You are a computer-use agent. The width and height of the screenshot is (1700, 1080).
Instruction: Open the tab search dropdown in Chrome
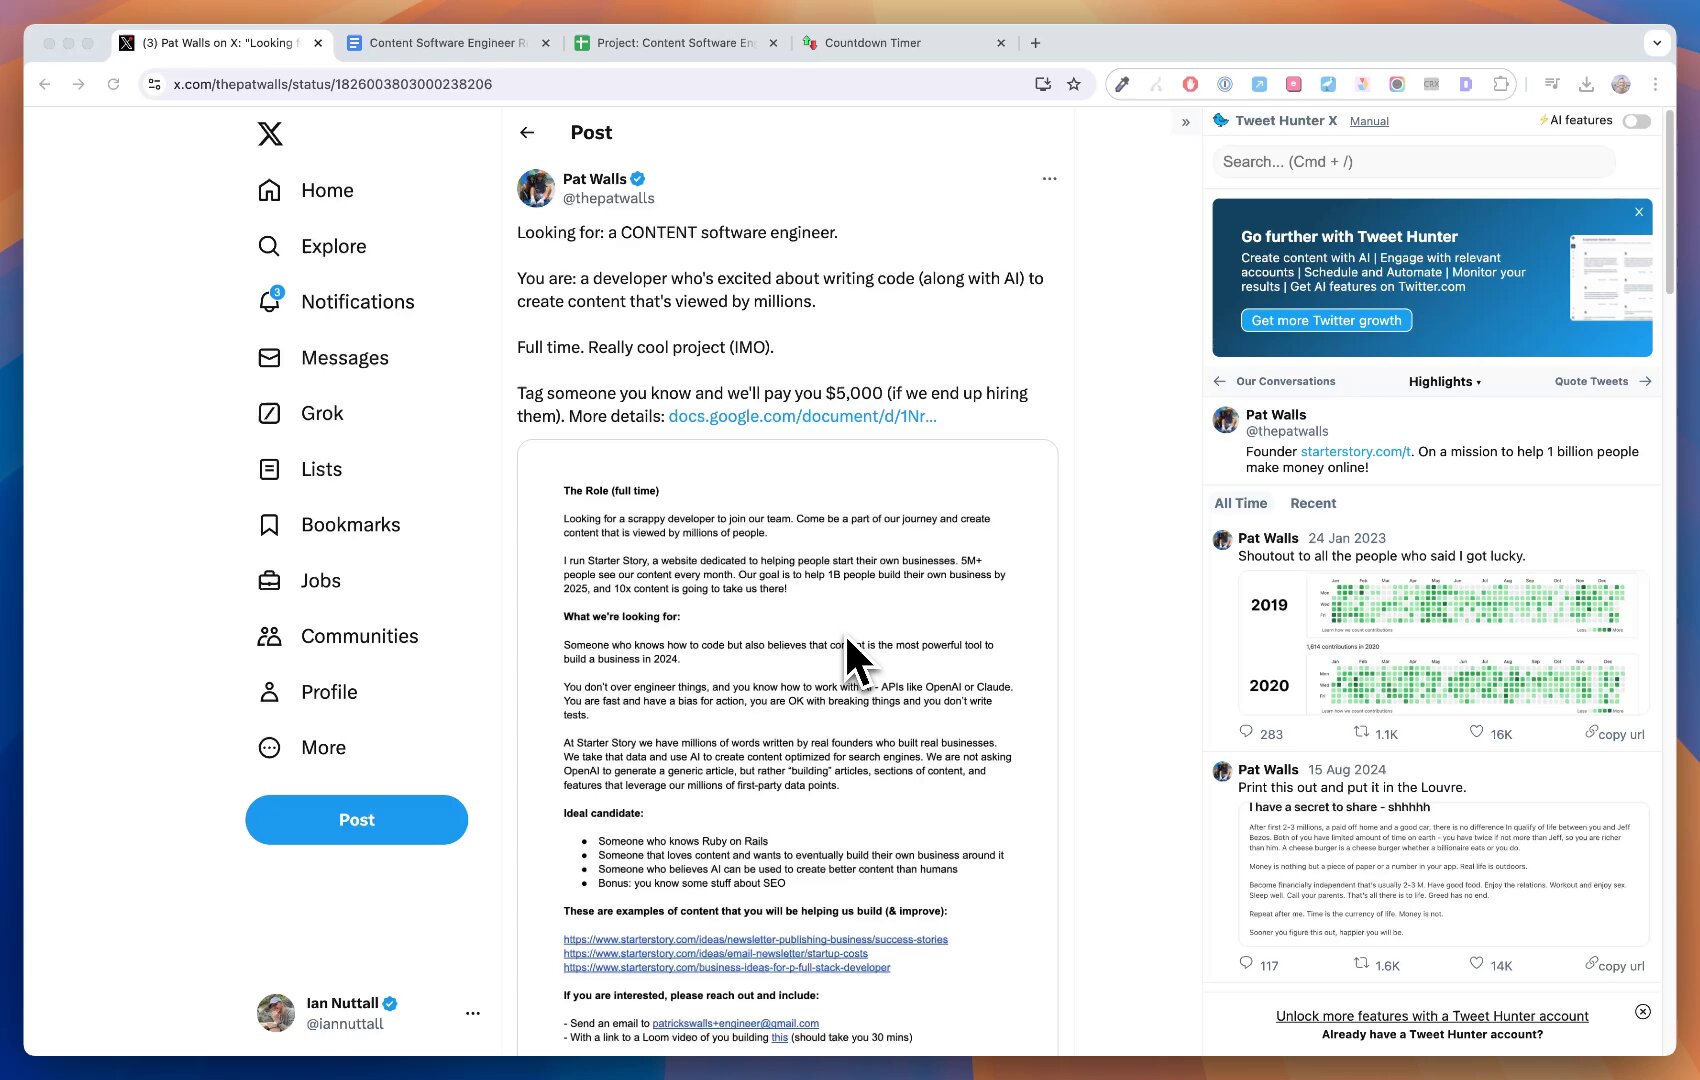click(x=1657, y=43)
